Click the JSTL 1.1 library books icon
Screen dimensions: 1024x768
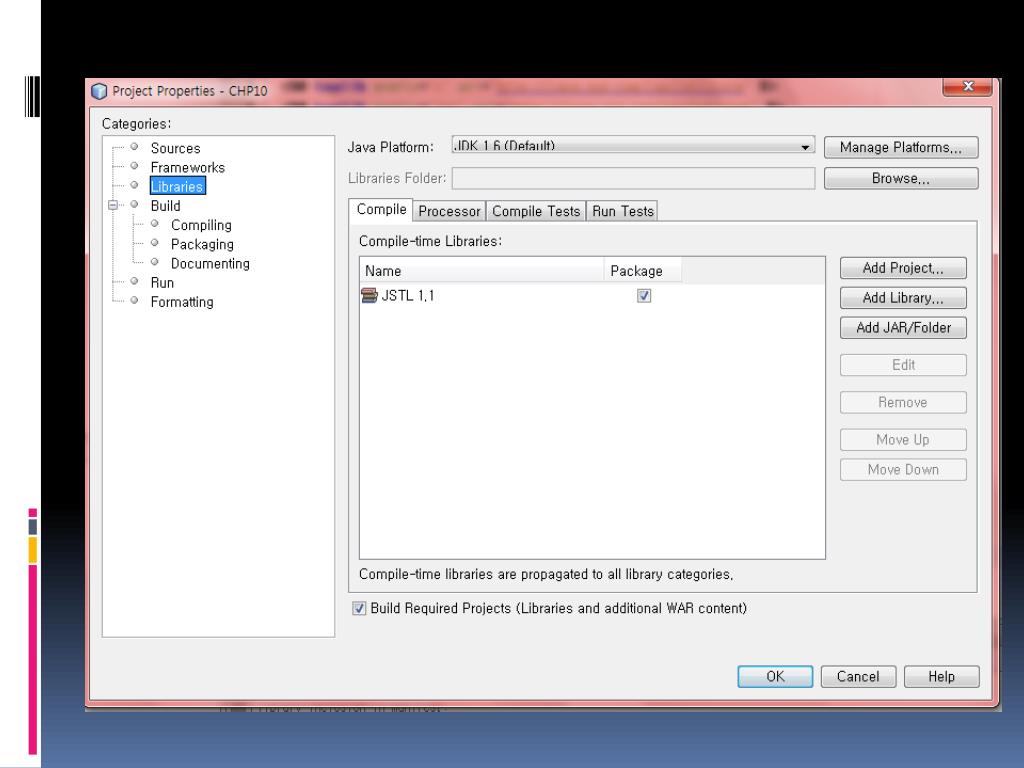click(369, 296)
